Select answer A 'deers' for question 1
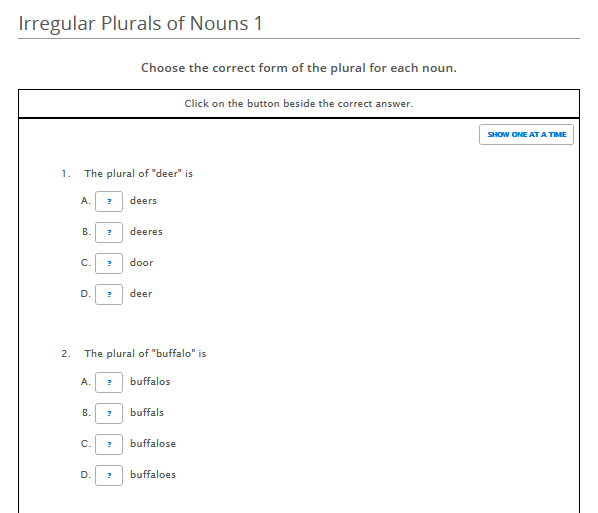 click(x=109, y=201)
